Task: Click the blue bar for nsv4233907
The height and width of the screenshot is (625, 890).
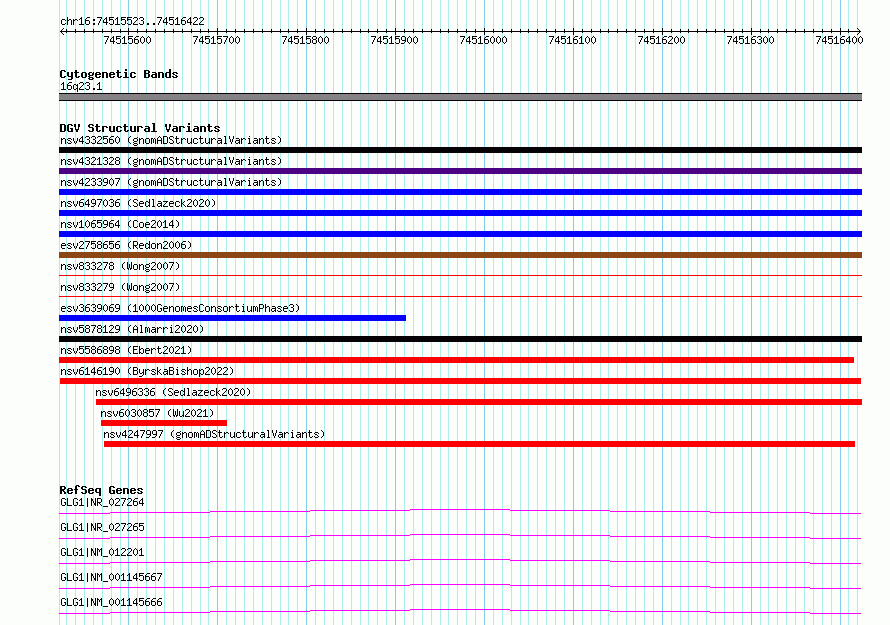Action: [x=460, y=192]
